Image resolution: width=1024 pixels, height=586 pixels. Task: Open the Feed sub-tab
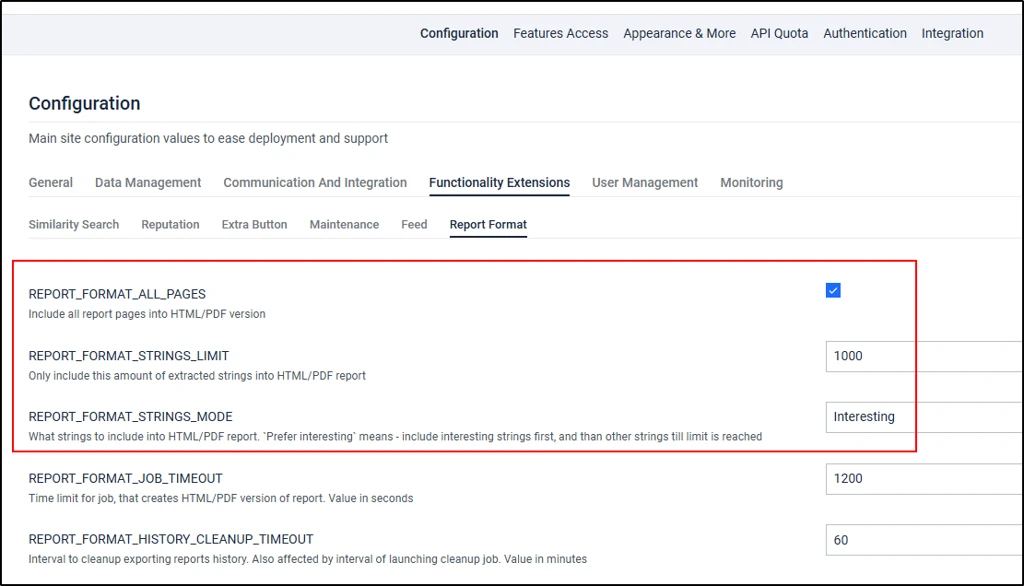(x=414, y=225)
